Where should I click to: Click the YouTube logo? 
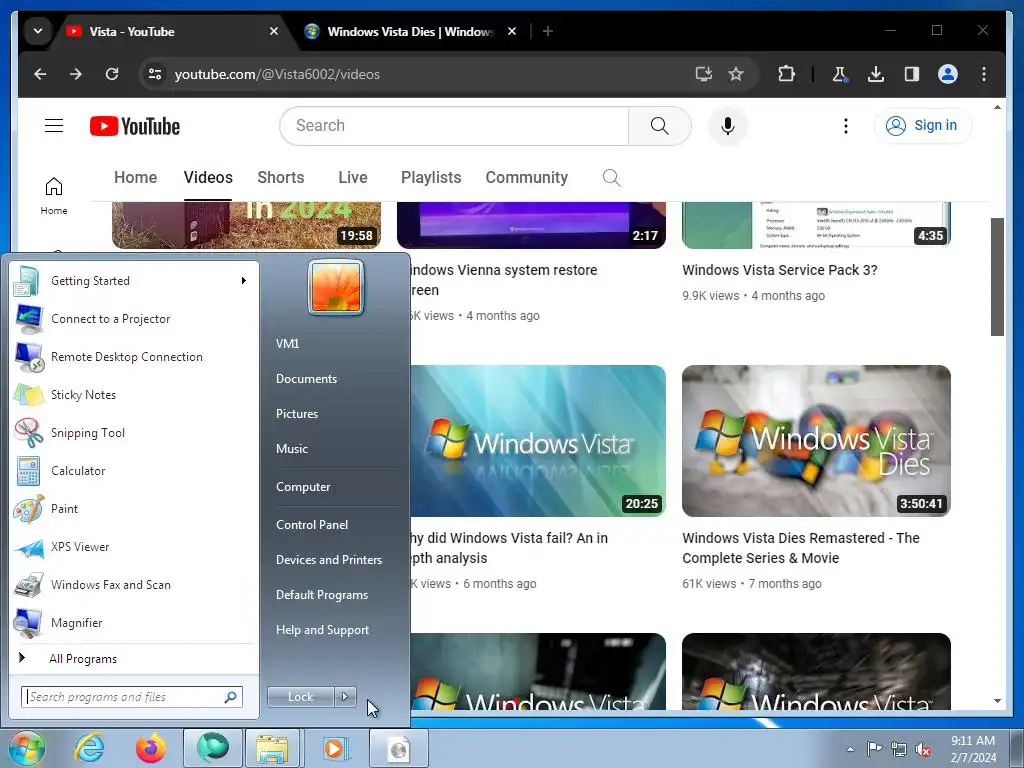pyautogui.click(x=135, y=126)
